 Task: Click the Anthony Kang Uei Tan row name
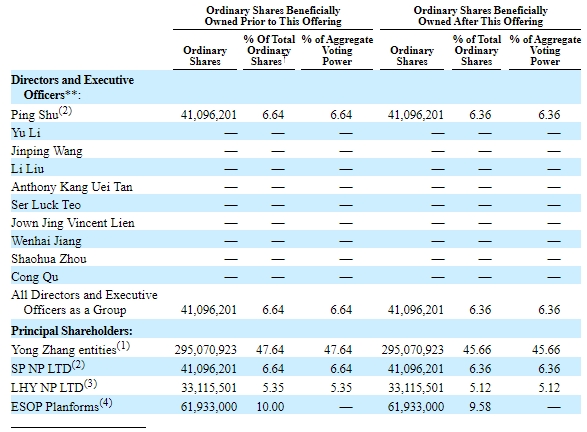[x=72, y=186]
